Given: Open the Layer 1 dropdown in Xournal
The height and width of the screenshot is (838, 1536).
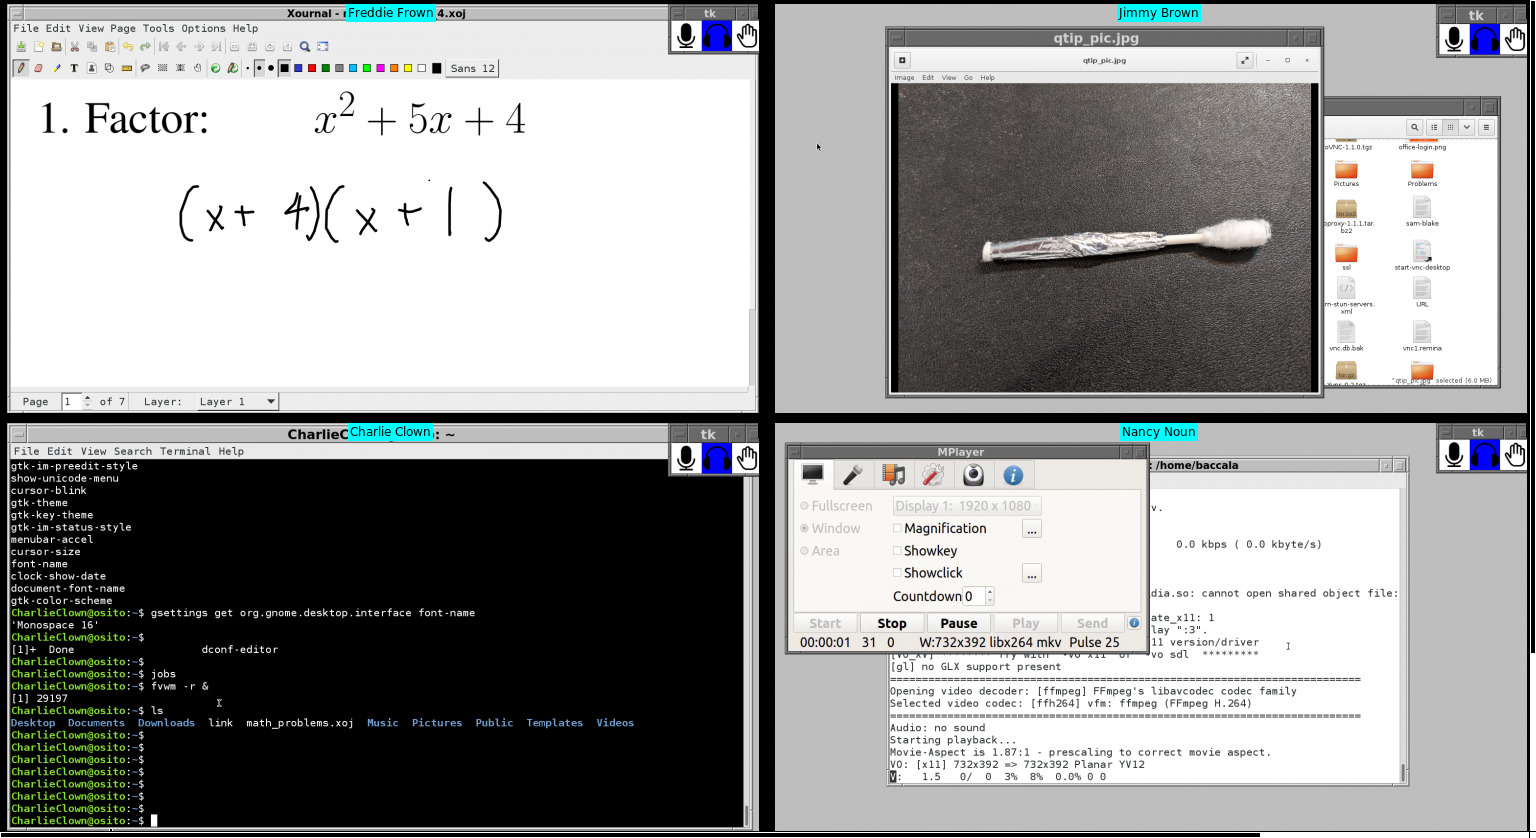Looking at the screenshot, I should 236,401.
